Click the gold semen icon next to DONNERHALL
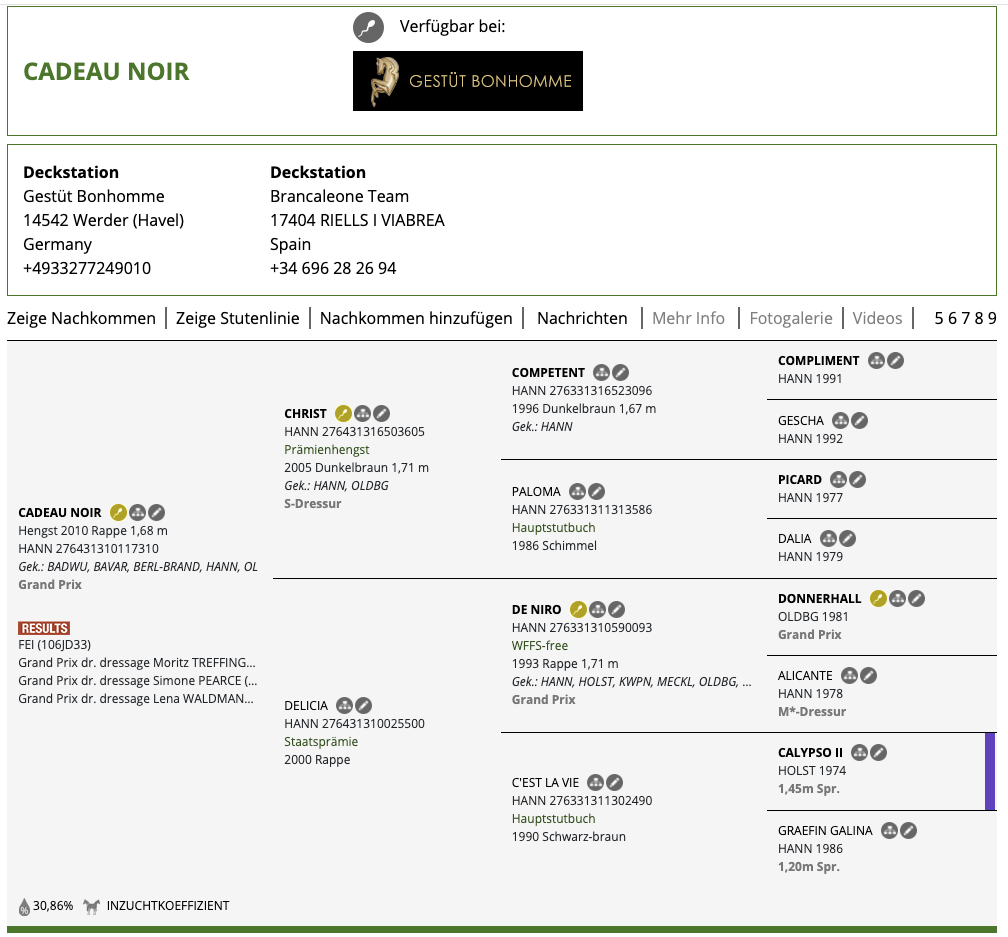Image resolution: width=1008 pixels, height=937 pixels. click(x=878, y=598)
